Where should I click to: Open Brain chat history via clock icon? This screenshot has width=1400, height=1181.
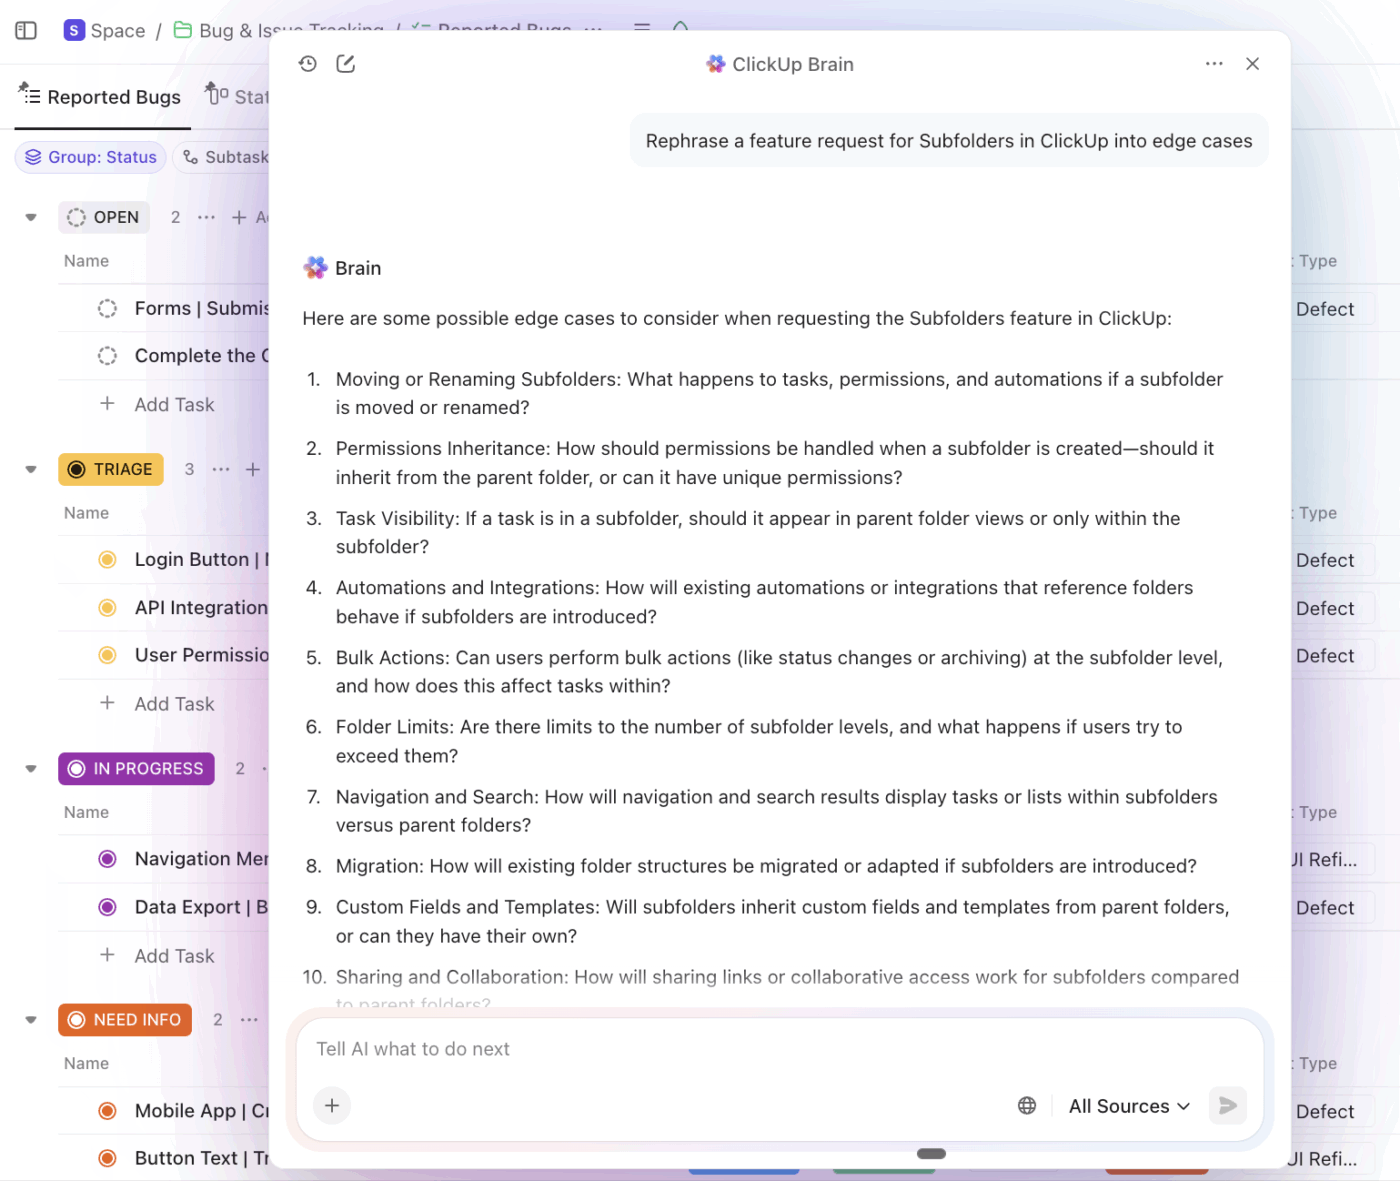308,63
